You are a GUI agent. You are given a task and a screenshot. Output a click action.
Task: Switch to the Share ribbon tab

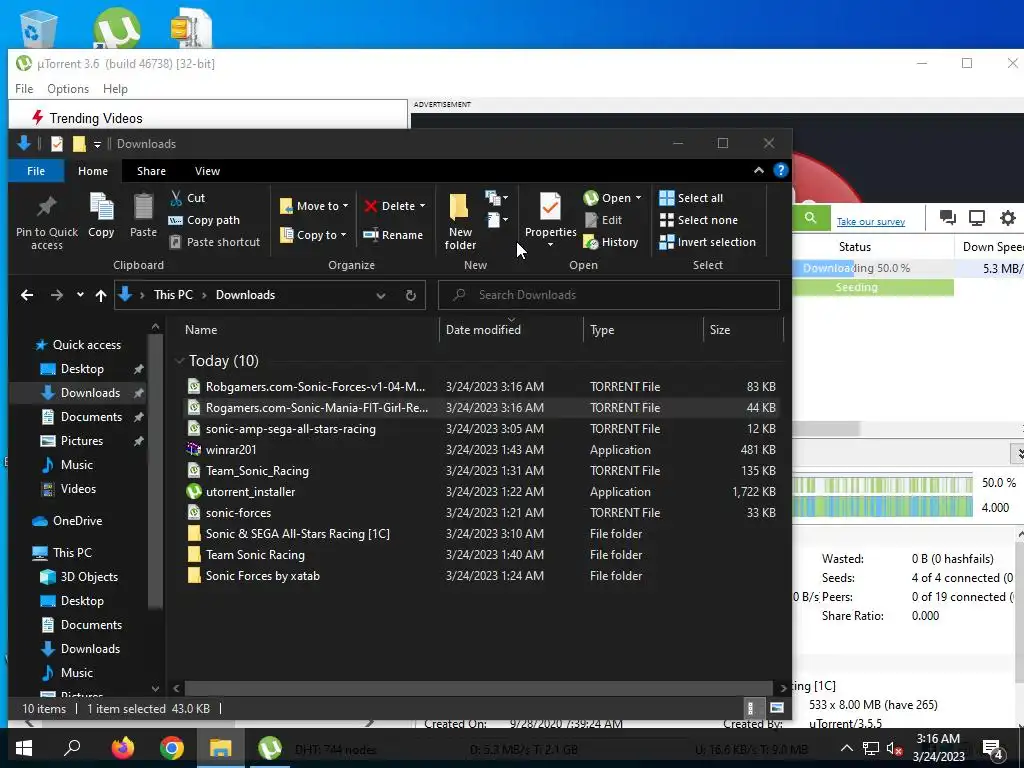(151, 171)
